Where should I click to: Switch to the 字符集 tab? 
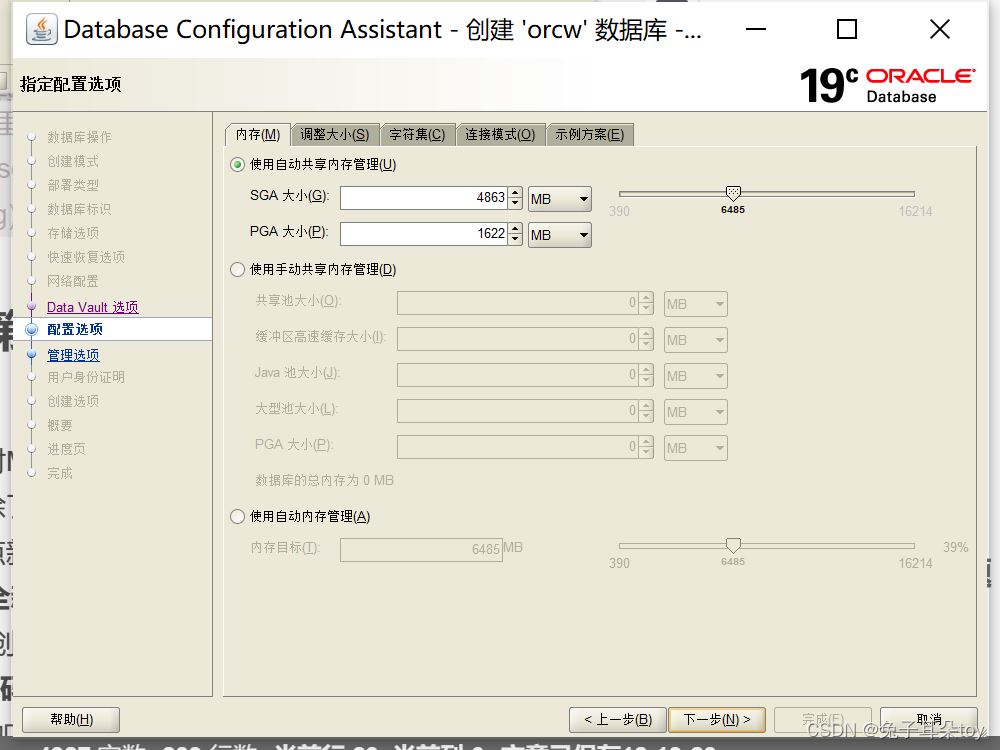pos(417,135)
